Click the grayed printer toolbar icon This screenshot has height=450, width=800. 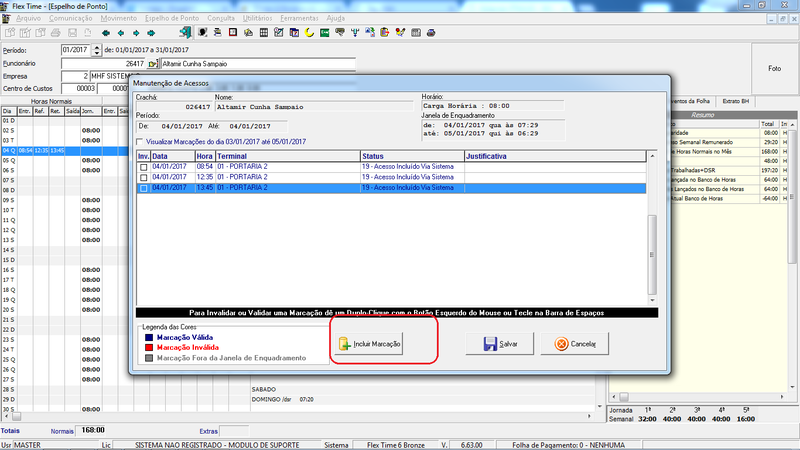(x=56, y=33)
